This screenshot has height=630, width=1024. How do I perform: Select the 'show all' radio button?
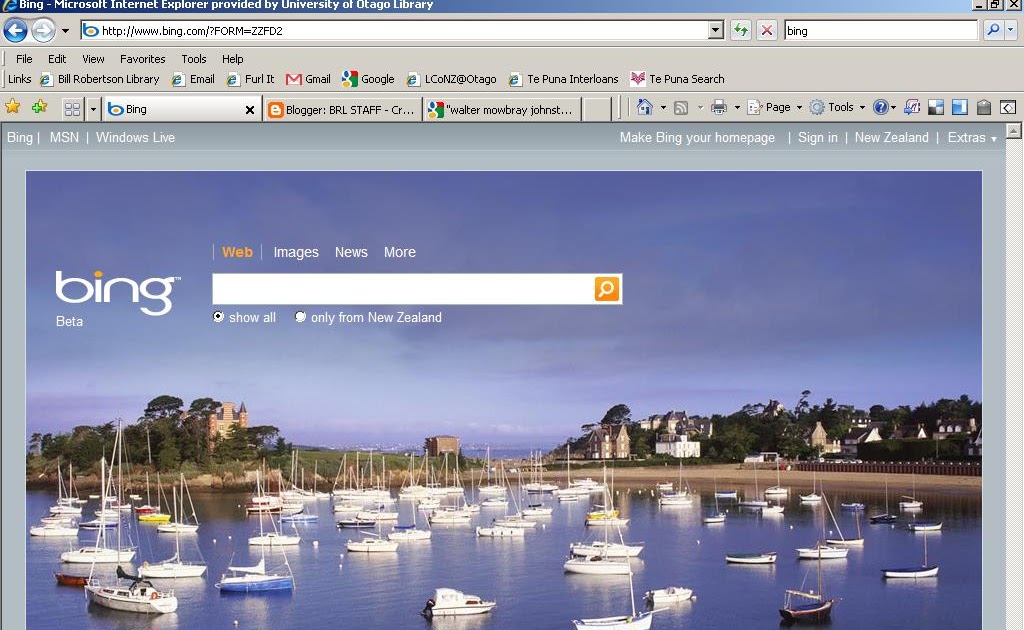click(218, 316)
